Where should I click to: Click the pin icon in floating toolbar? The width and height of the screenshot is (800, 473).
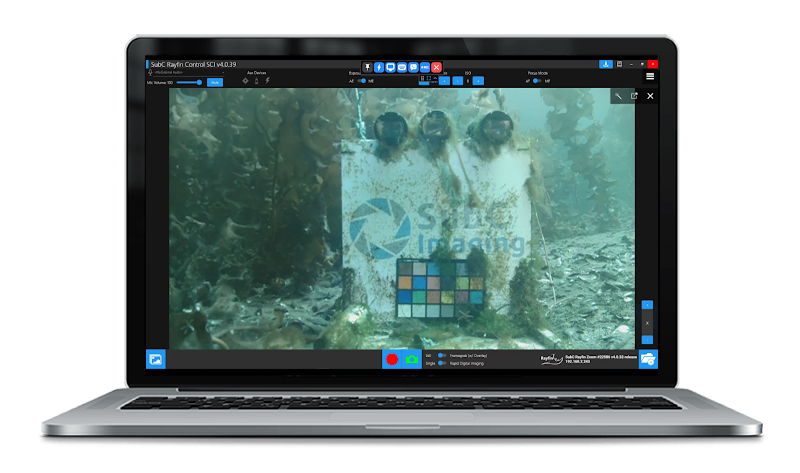click(x=367, y=67)
